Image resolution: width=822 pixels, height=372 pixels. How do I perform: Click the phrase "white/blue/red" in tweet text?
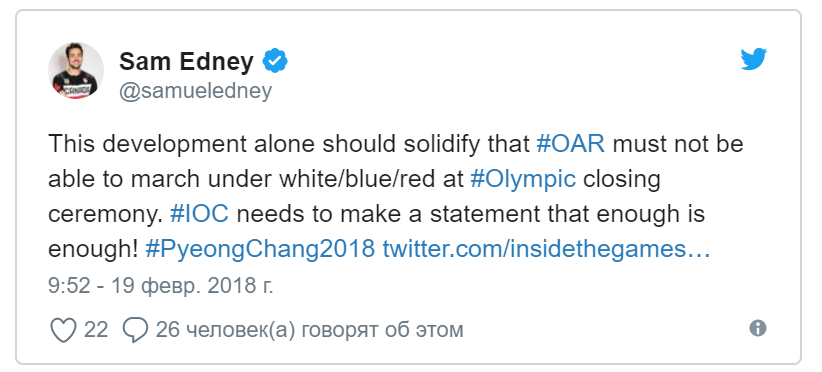pos(371,179)
